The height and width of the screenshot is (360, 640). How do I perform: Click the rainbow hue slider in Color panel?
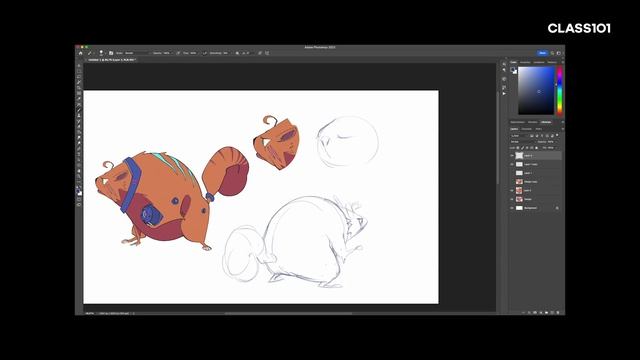point(560,91)
